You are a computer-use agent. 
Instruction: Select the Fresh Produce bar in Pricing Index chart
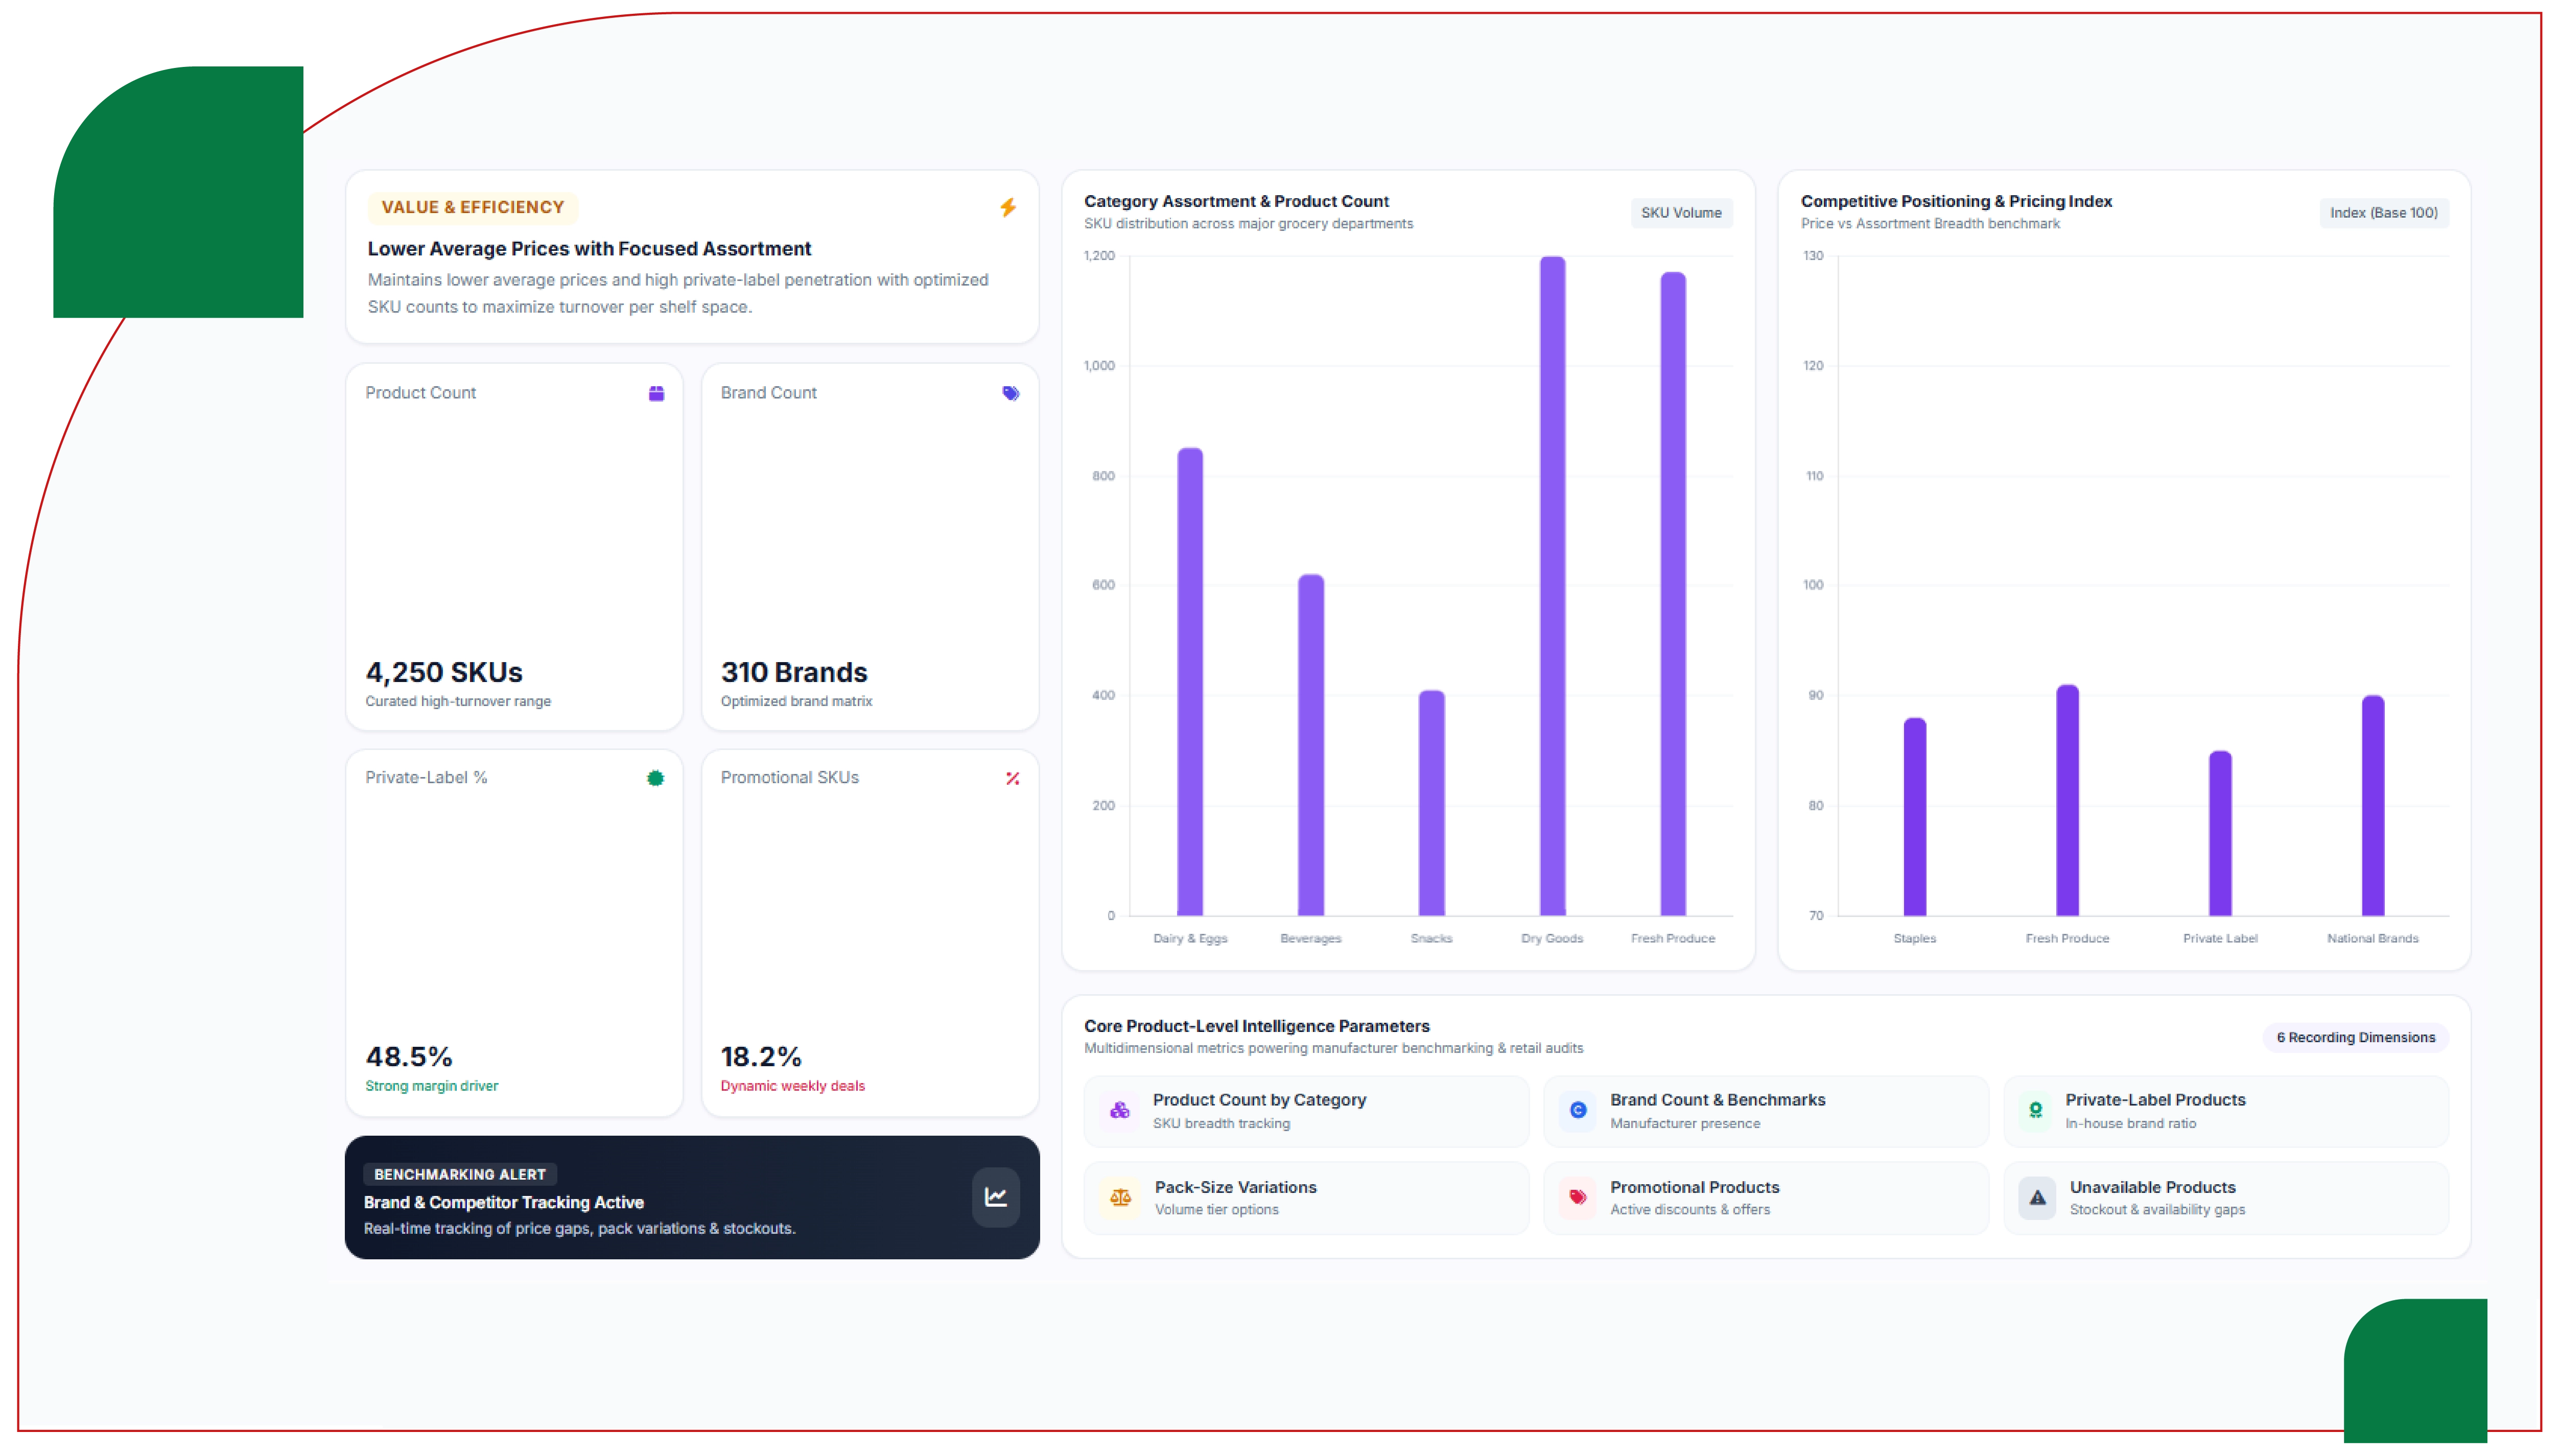[2067, 800]
